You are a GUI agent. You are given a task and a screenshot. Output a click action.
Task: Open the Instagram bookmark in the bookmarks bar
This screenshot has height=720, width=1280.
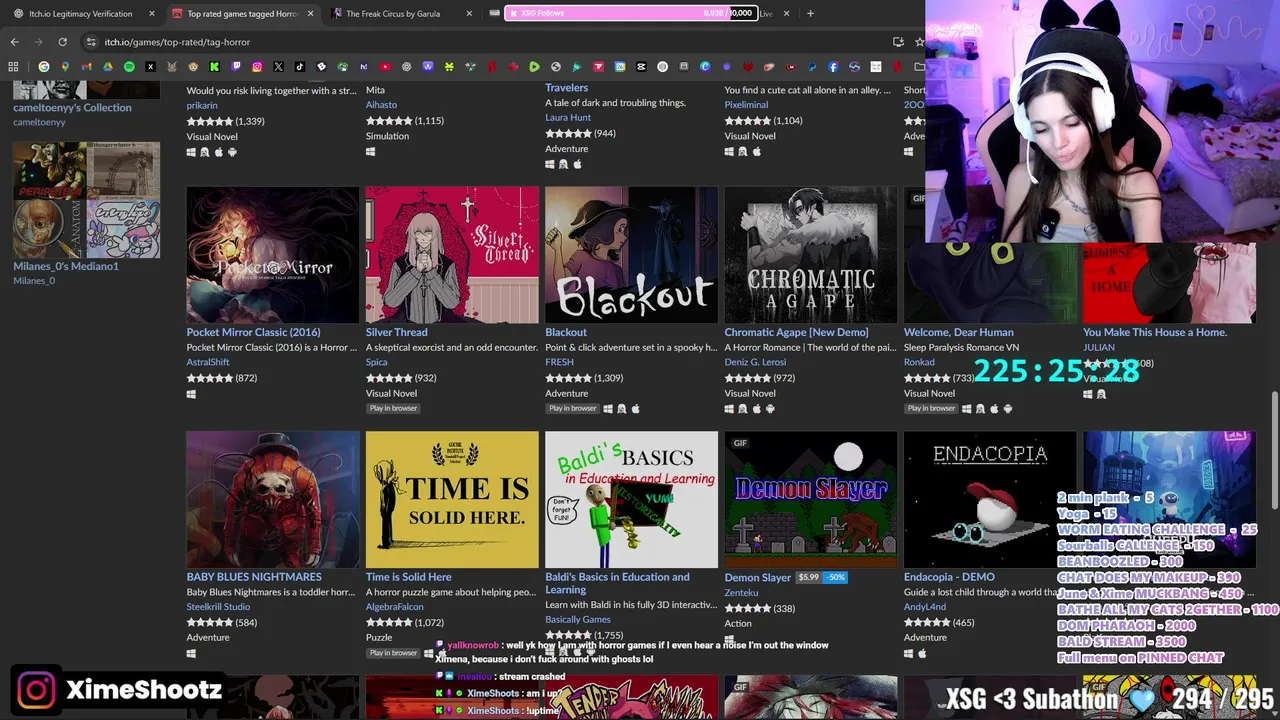[257, 67]
